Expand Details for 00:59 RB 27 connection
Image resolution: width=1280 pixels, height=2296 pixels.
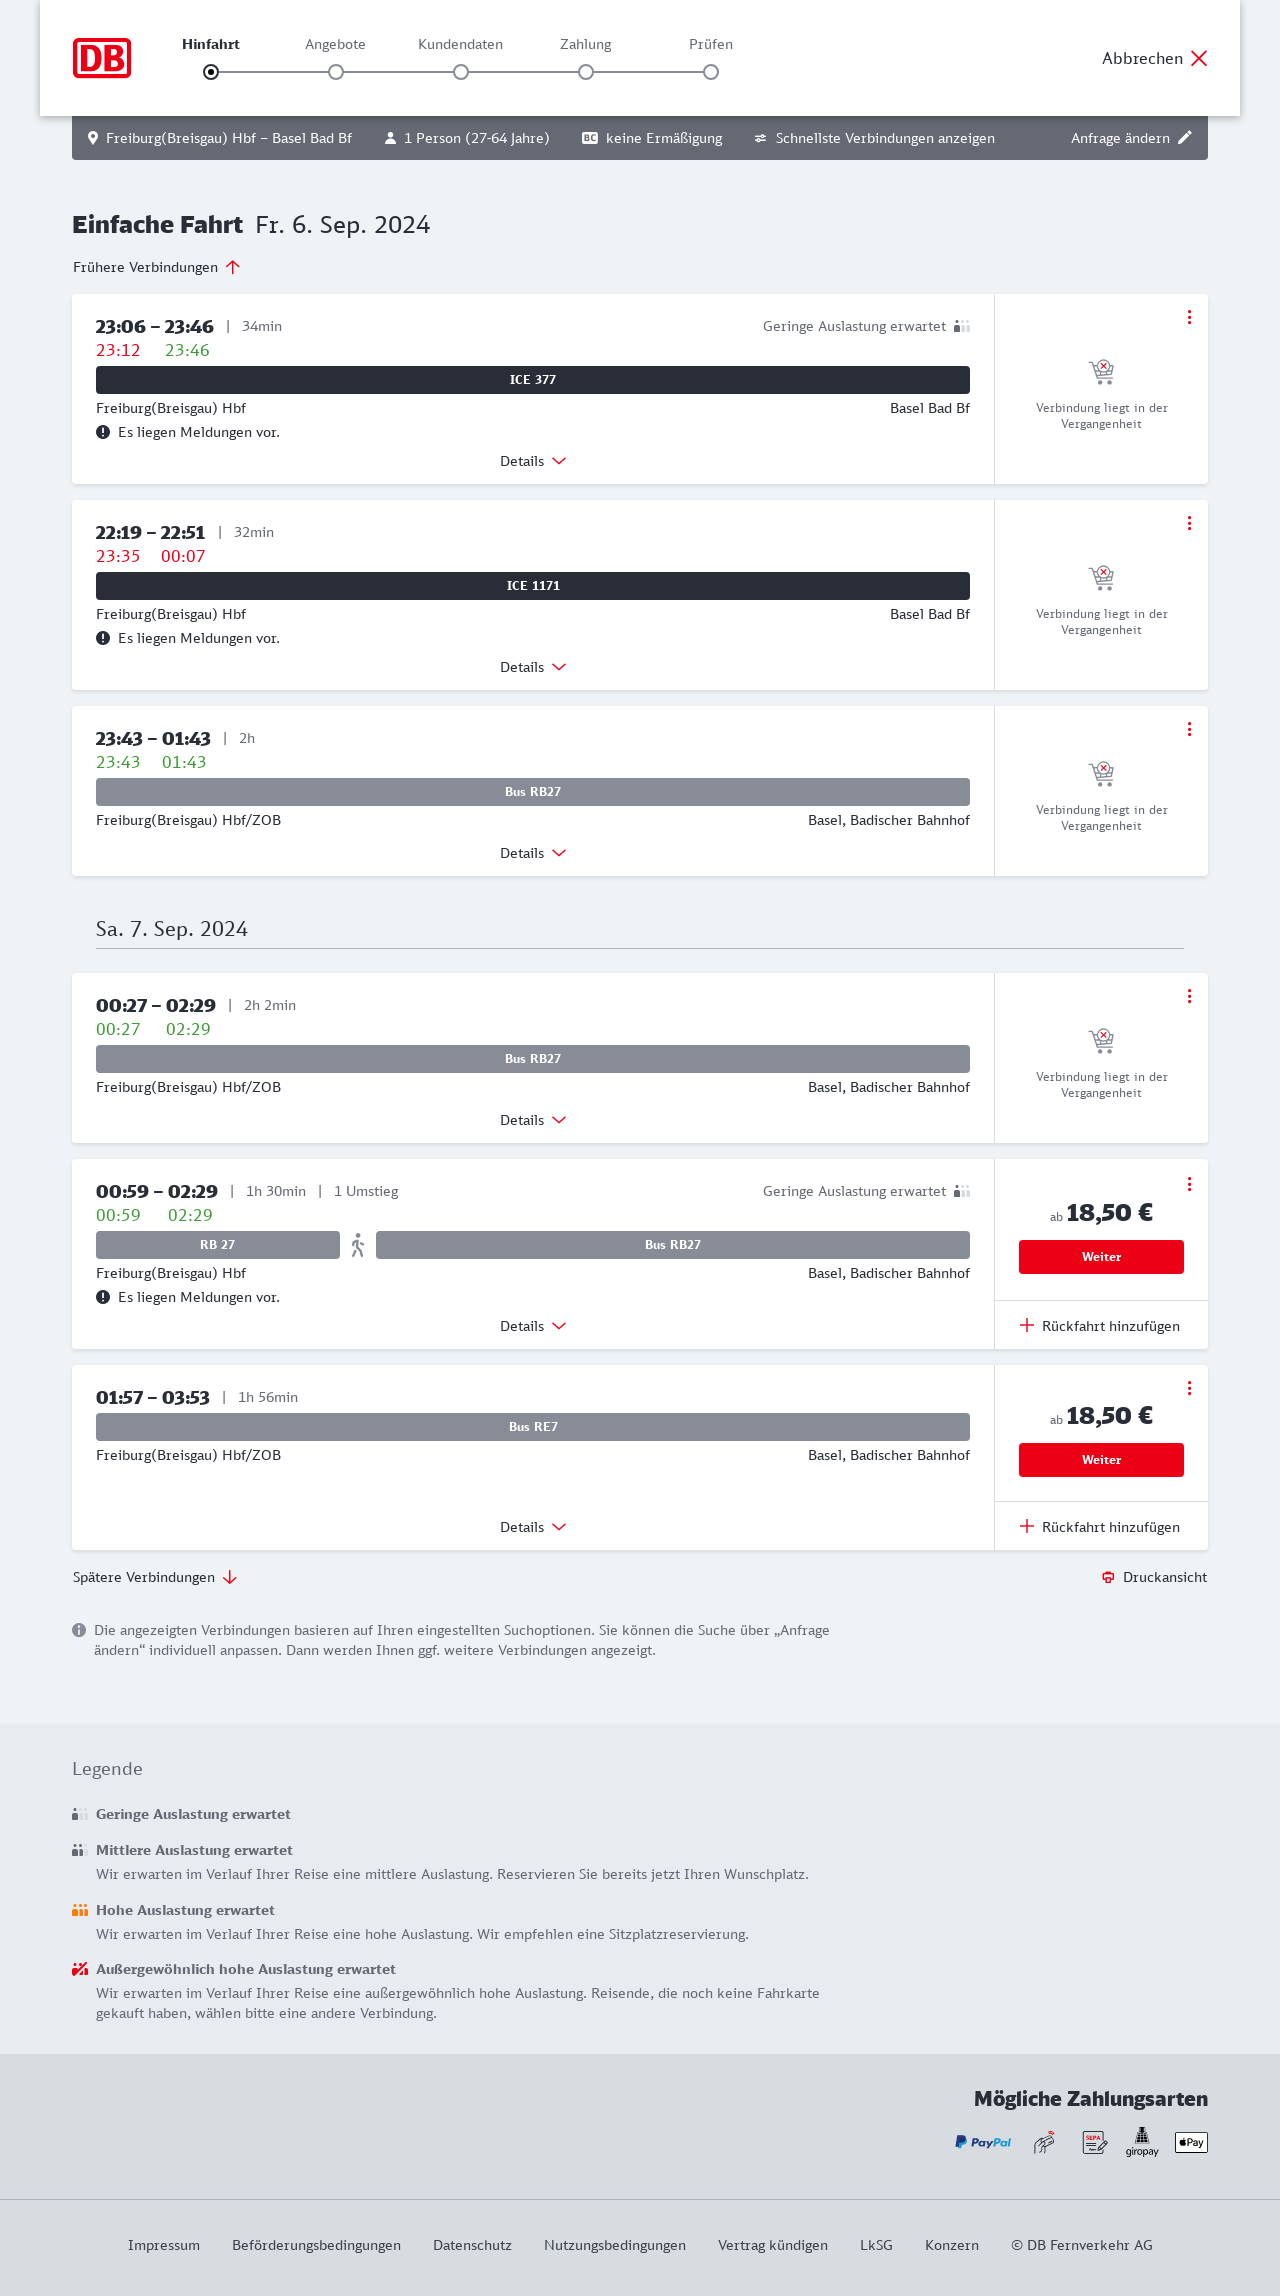point(533,1326)
